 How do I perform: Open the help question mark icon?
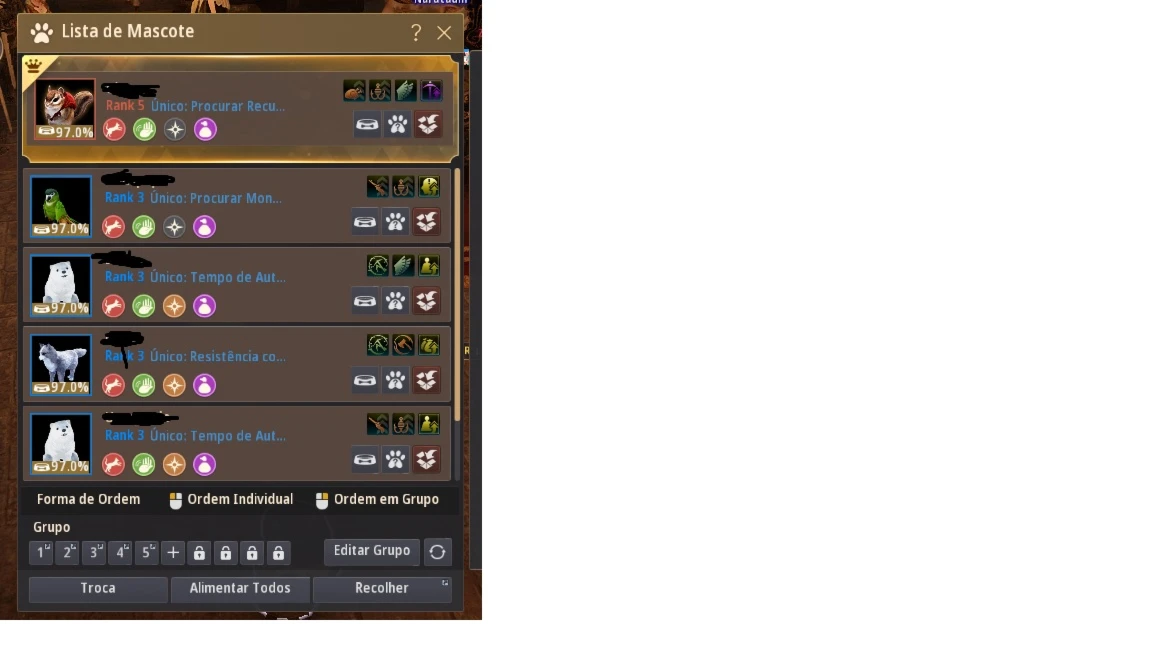pos(416,32)
